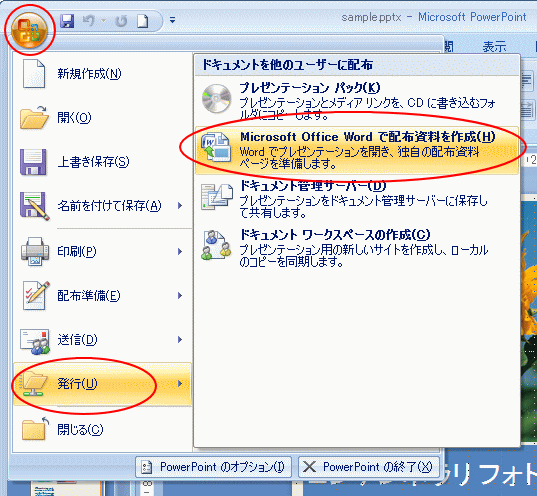Click the network folder icon beside 発行

click(34, 384)
